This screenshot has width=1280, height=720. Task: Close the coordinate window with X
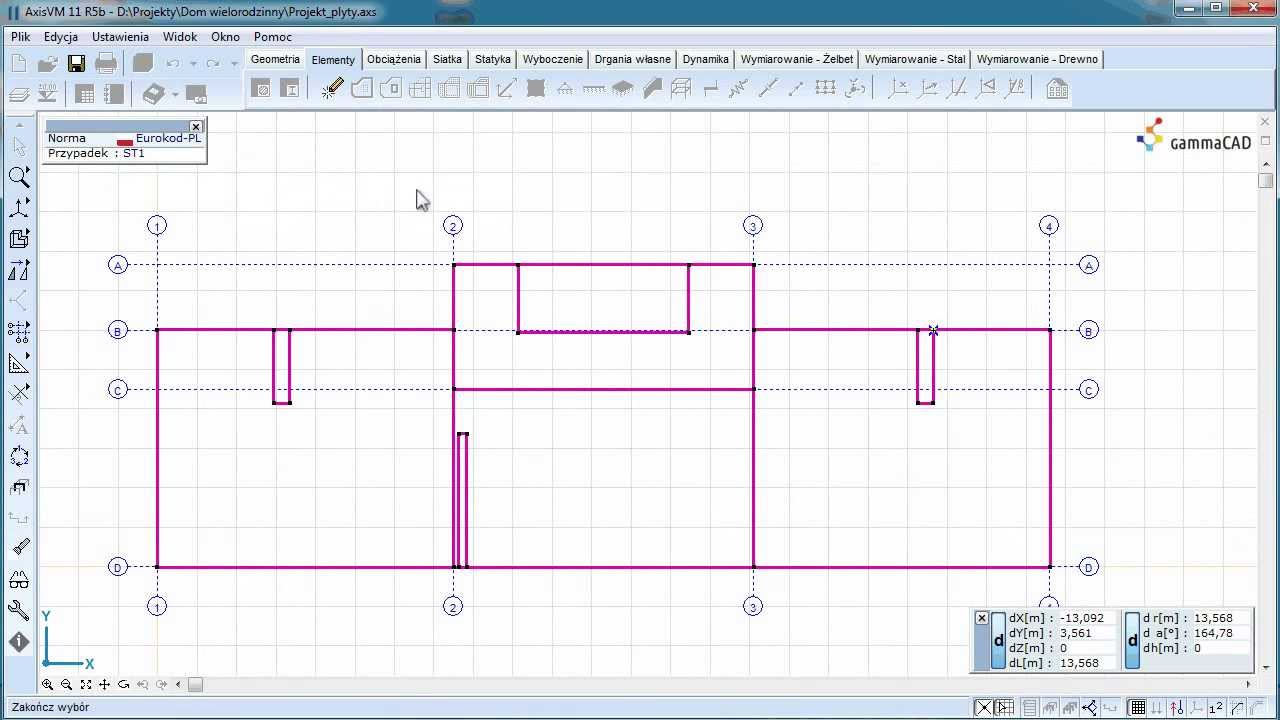point(982,618)
